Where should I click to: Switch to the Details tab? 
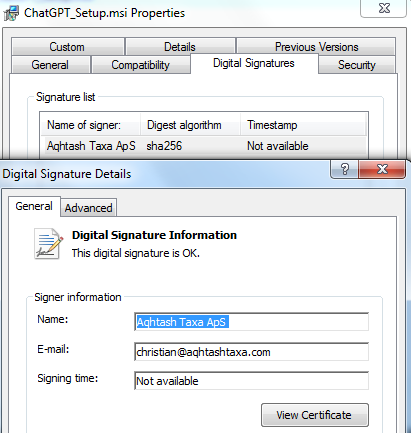coord(180,47)
